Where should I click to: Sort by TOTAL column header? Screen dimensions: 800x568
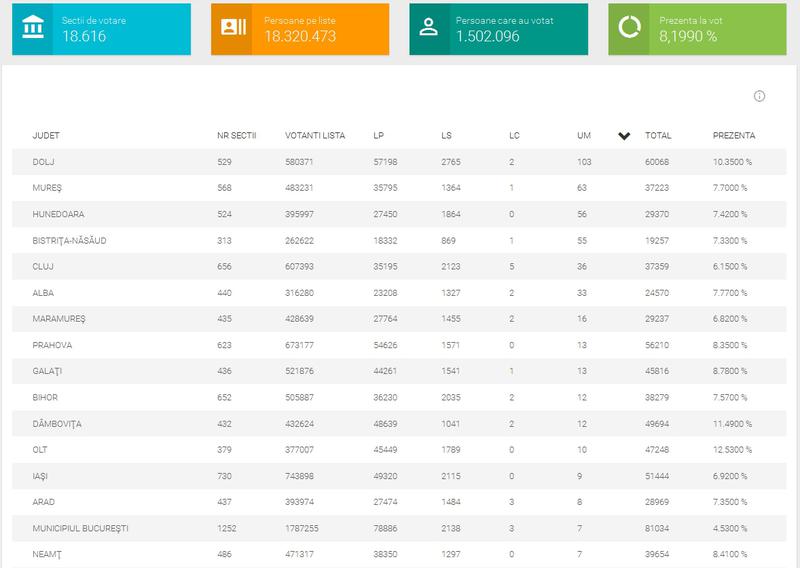[x=658, y=135]
